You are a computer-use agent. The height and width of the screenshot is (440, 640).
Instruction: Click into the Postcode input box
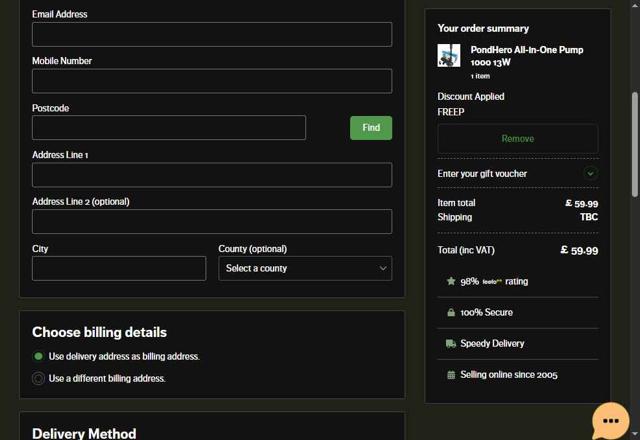pyautogui.click(x=169, y=127)
